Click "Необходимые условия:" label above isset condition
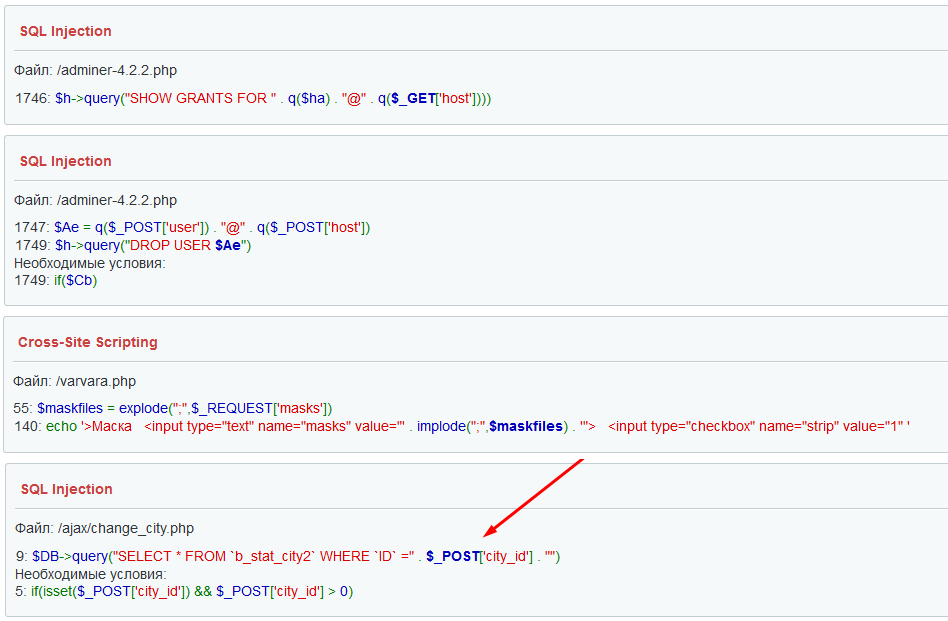The height and width of the screenshot is (621, 948). pyautogui.click(x=91, y=574)
